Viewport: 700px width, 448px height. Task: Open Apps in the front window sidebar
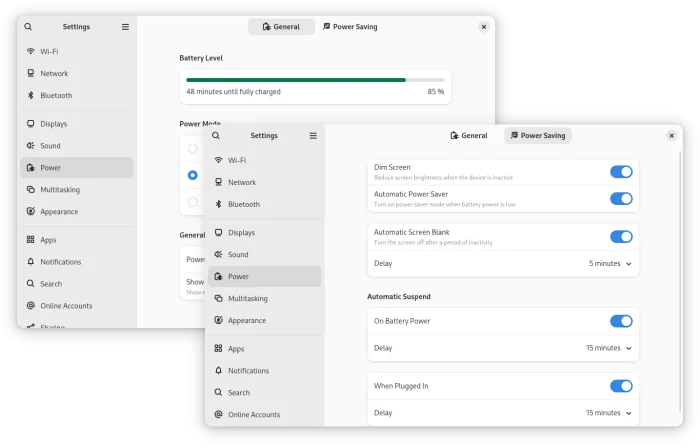coord(265,348)
